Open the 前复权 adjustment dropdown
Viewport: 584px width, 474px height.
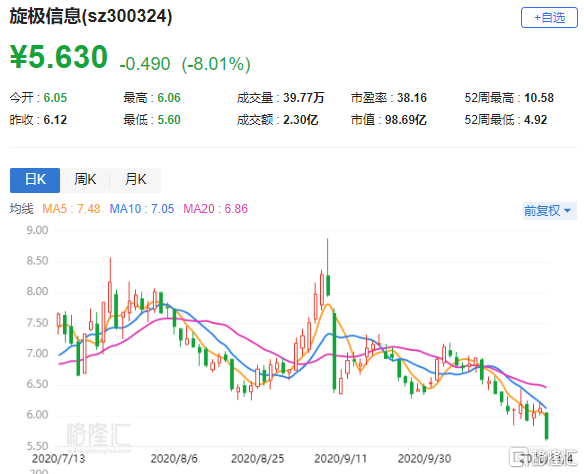pyautogui.click(x=549, y=211)
